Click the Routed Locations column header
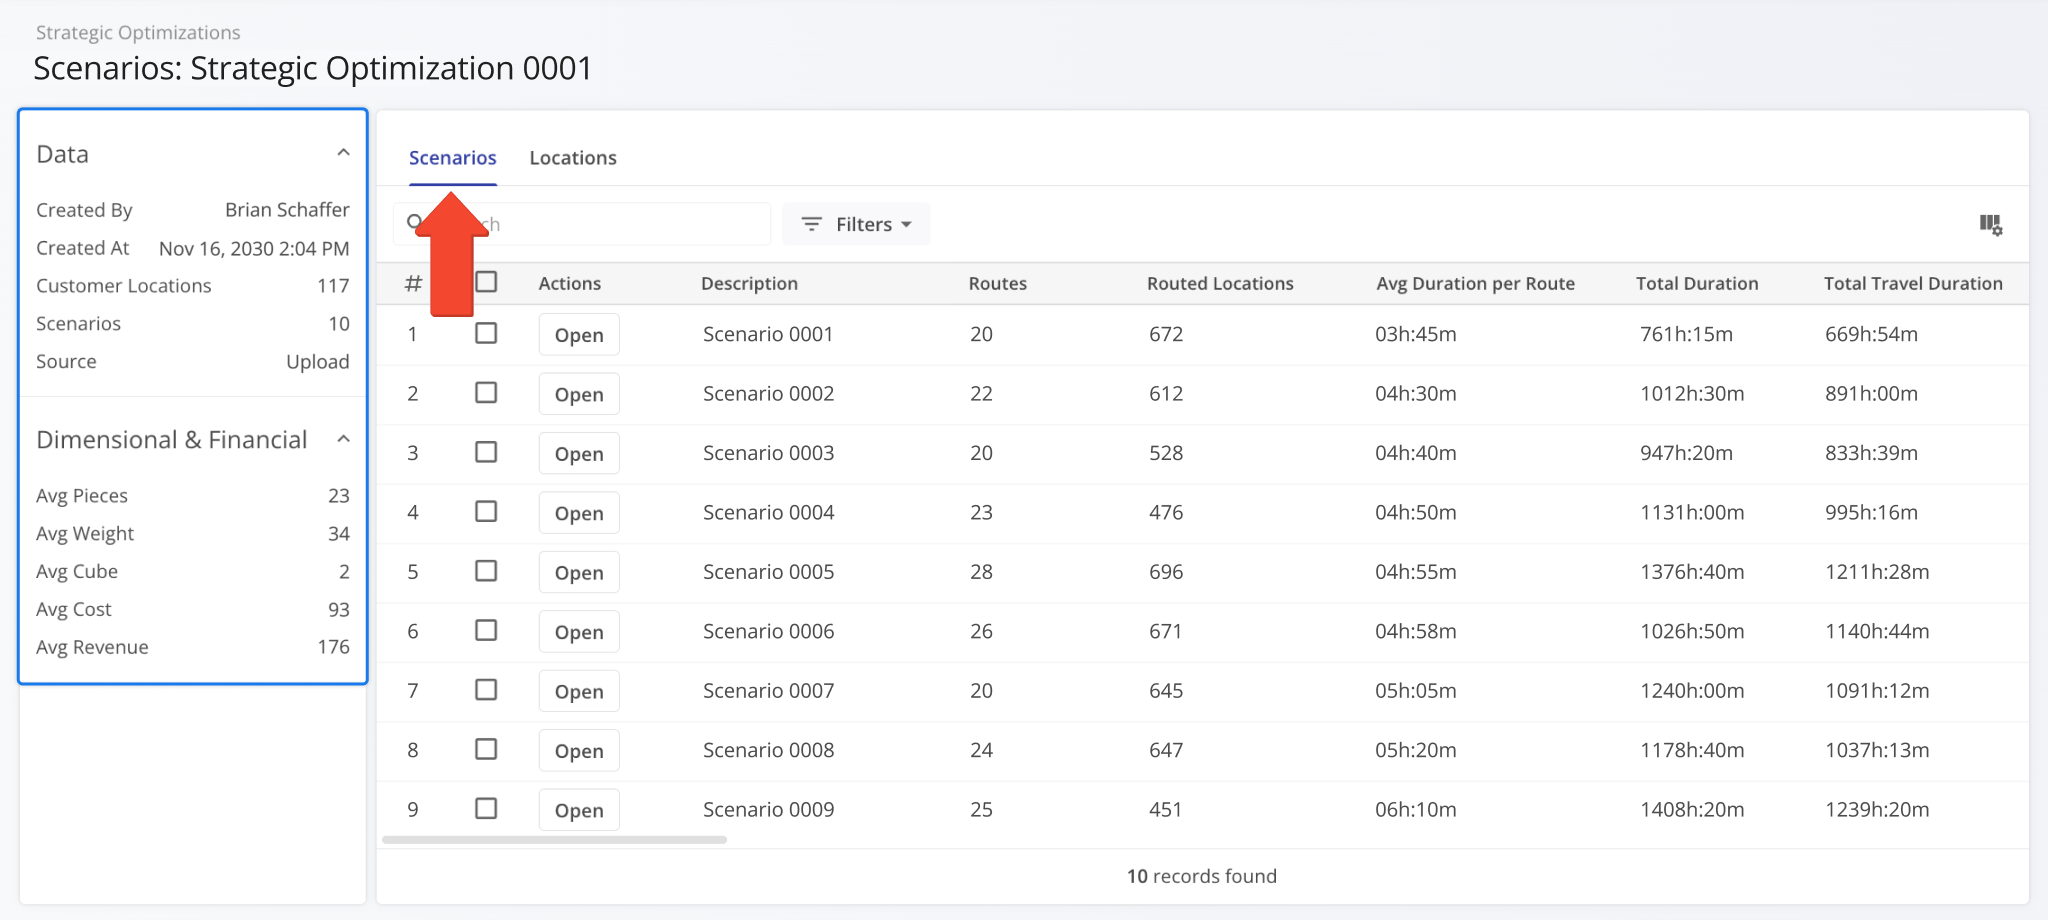The image size is (2048, 920). click(1219, 283)
